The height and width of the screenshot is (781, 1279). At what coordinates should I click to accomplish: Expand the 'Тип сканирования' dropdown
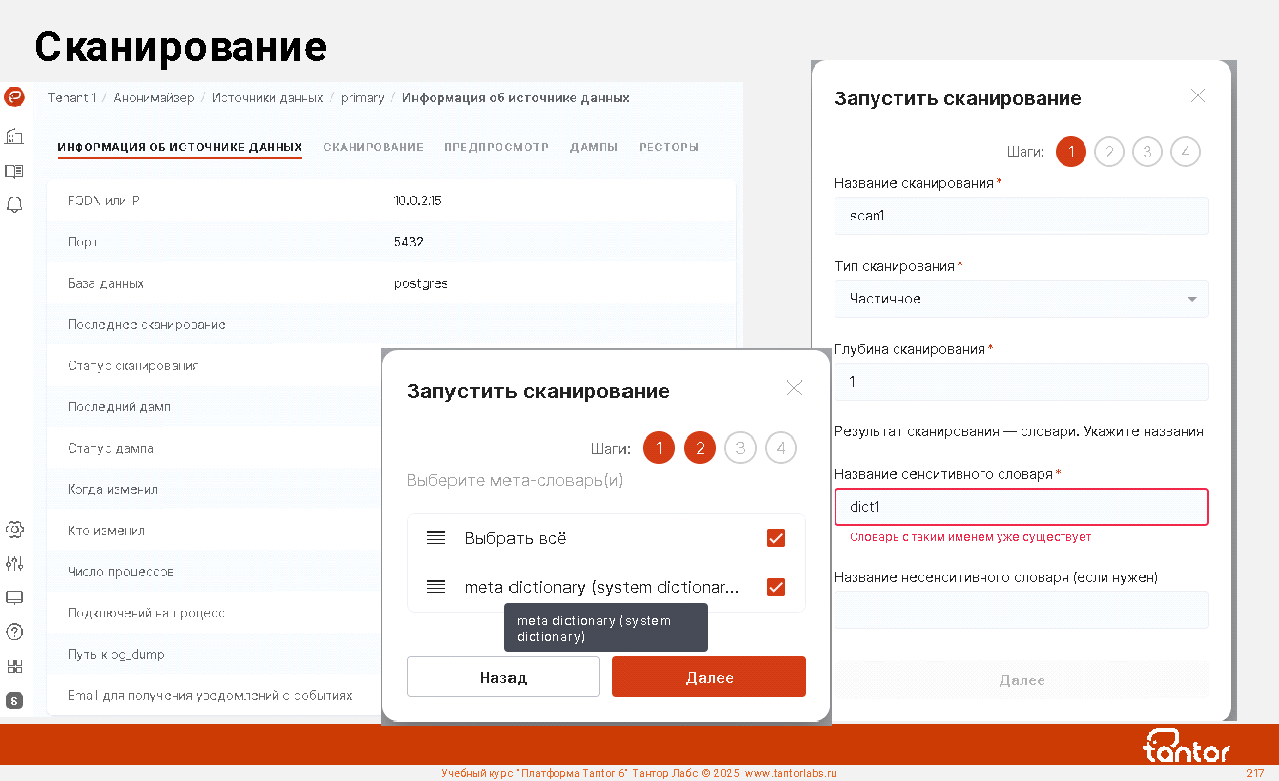1021,299
